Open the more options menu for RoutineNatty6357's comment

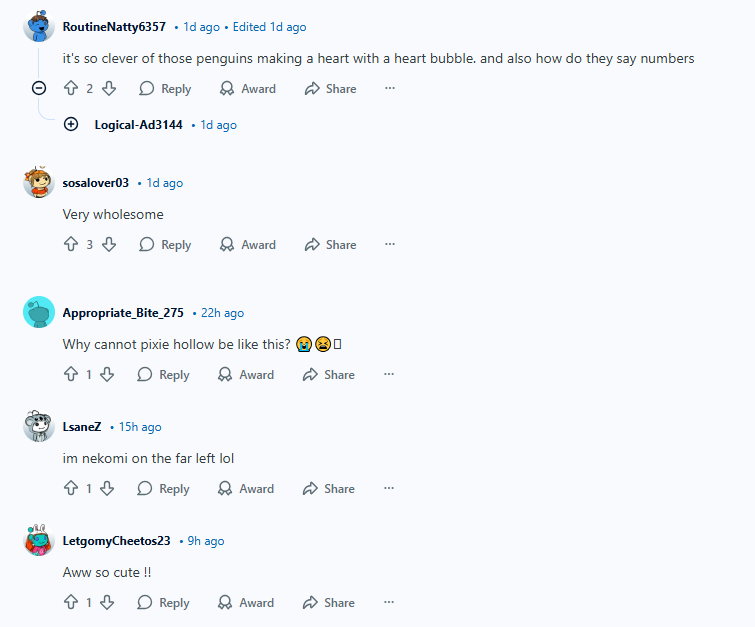(x=390, y=88)
